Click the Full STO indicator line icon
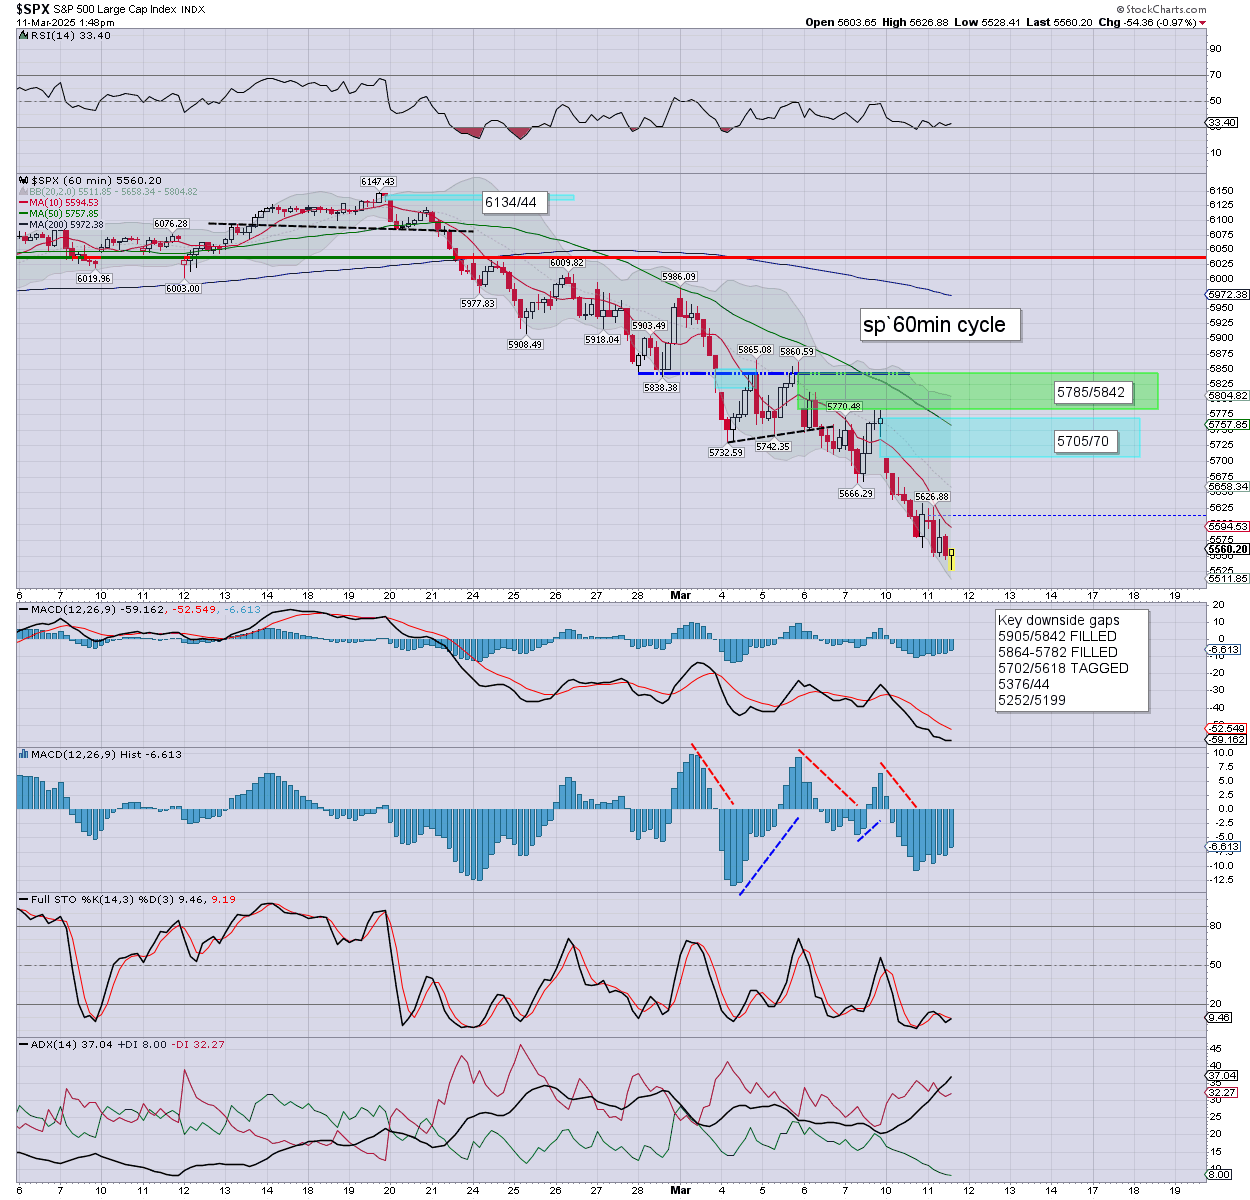Viewport: 1250px width, 1200px height. coord(23,899)
